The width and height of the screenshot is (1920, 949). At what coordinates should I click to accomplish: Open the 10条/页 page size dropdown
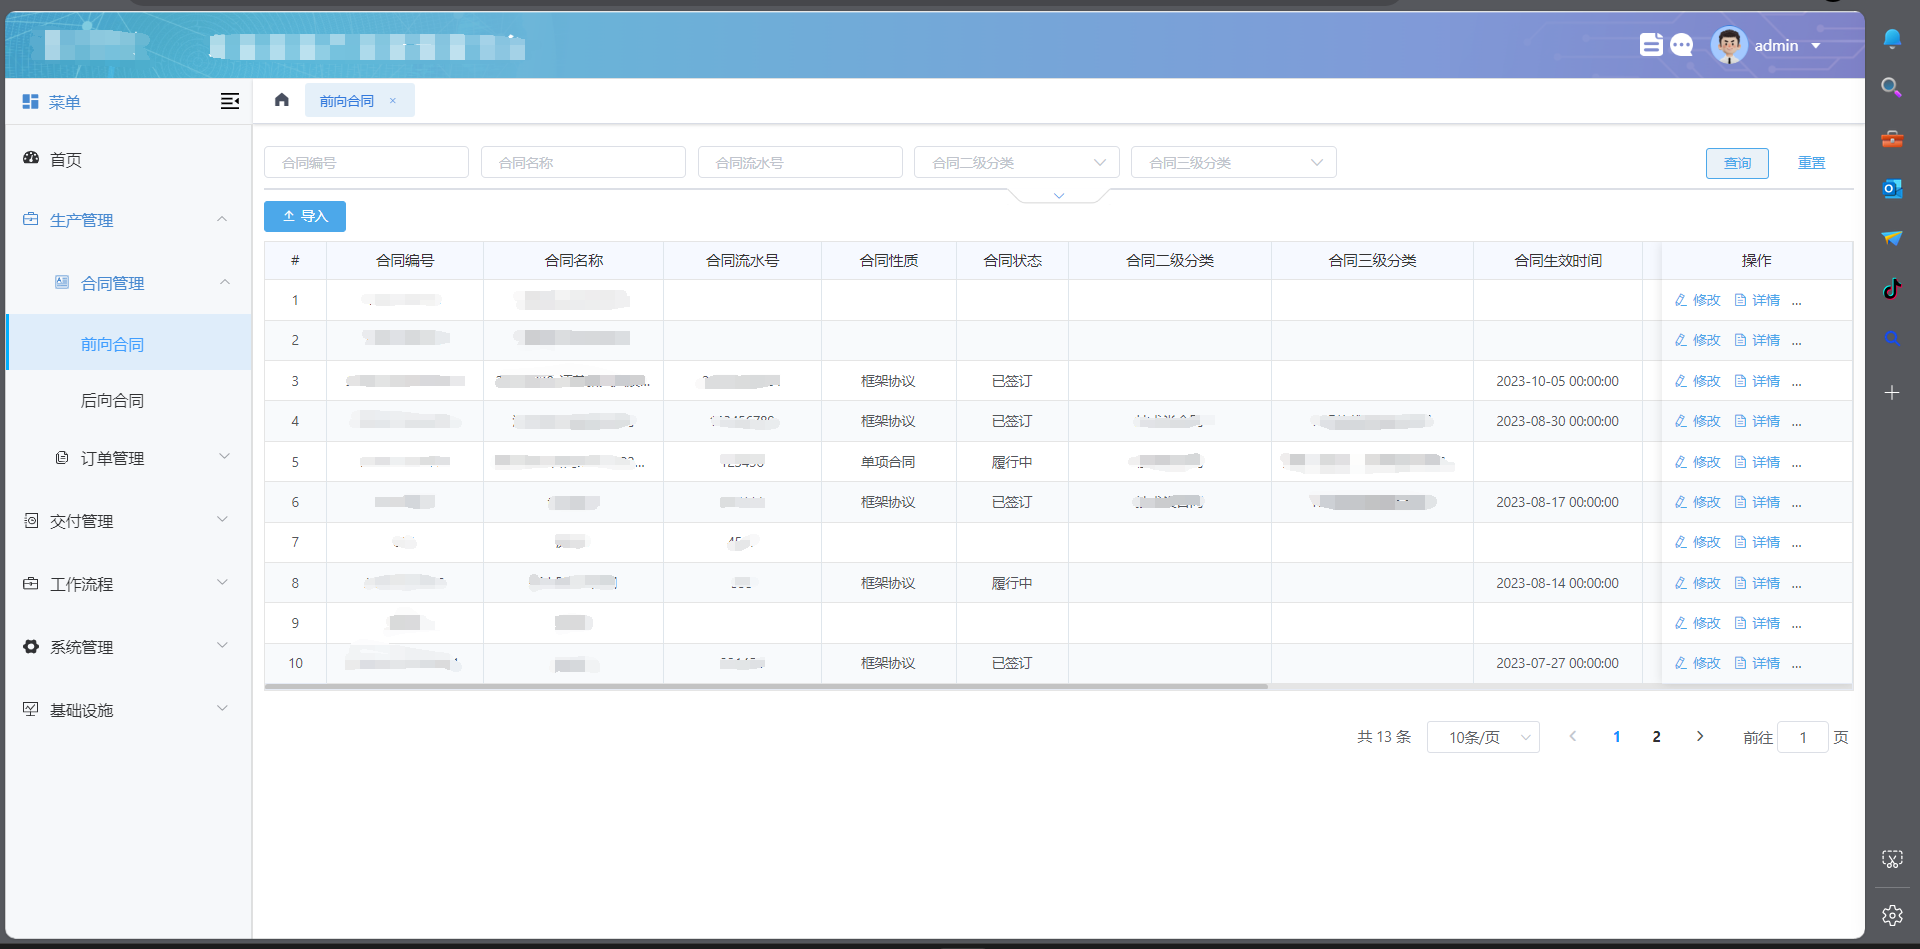pos(1483,737)
